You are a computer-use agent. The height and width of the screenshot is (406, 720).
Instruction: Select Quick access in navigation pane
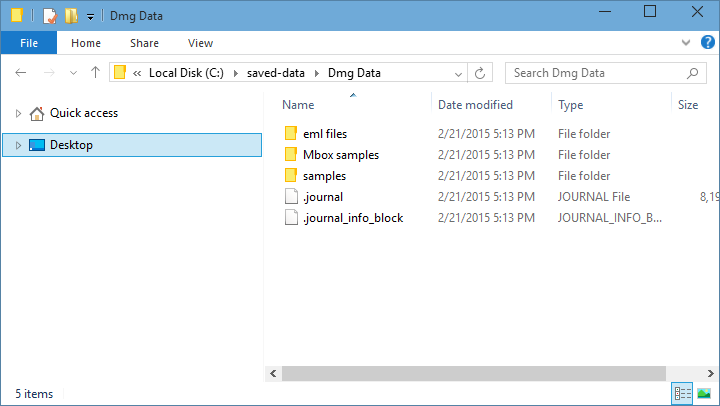click(84, 113)
